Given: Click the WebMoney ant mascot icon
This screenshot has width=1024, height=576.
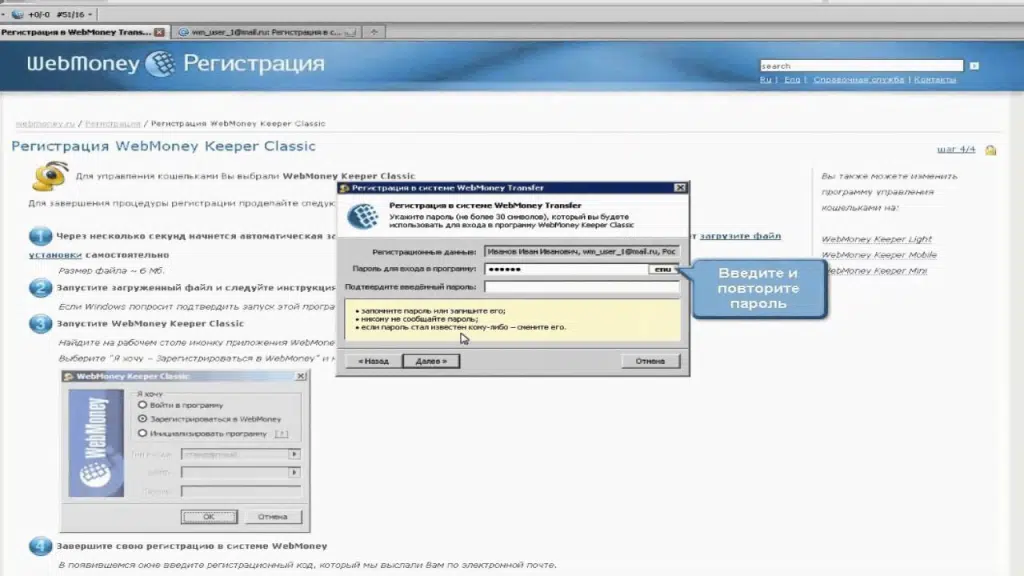Looking at the screenshot, I should coord(50,176).
